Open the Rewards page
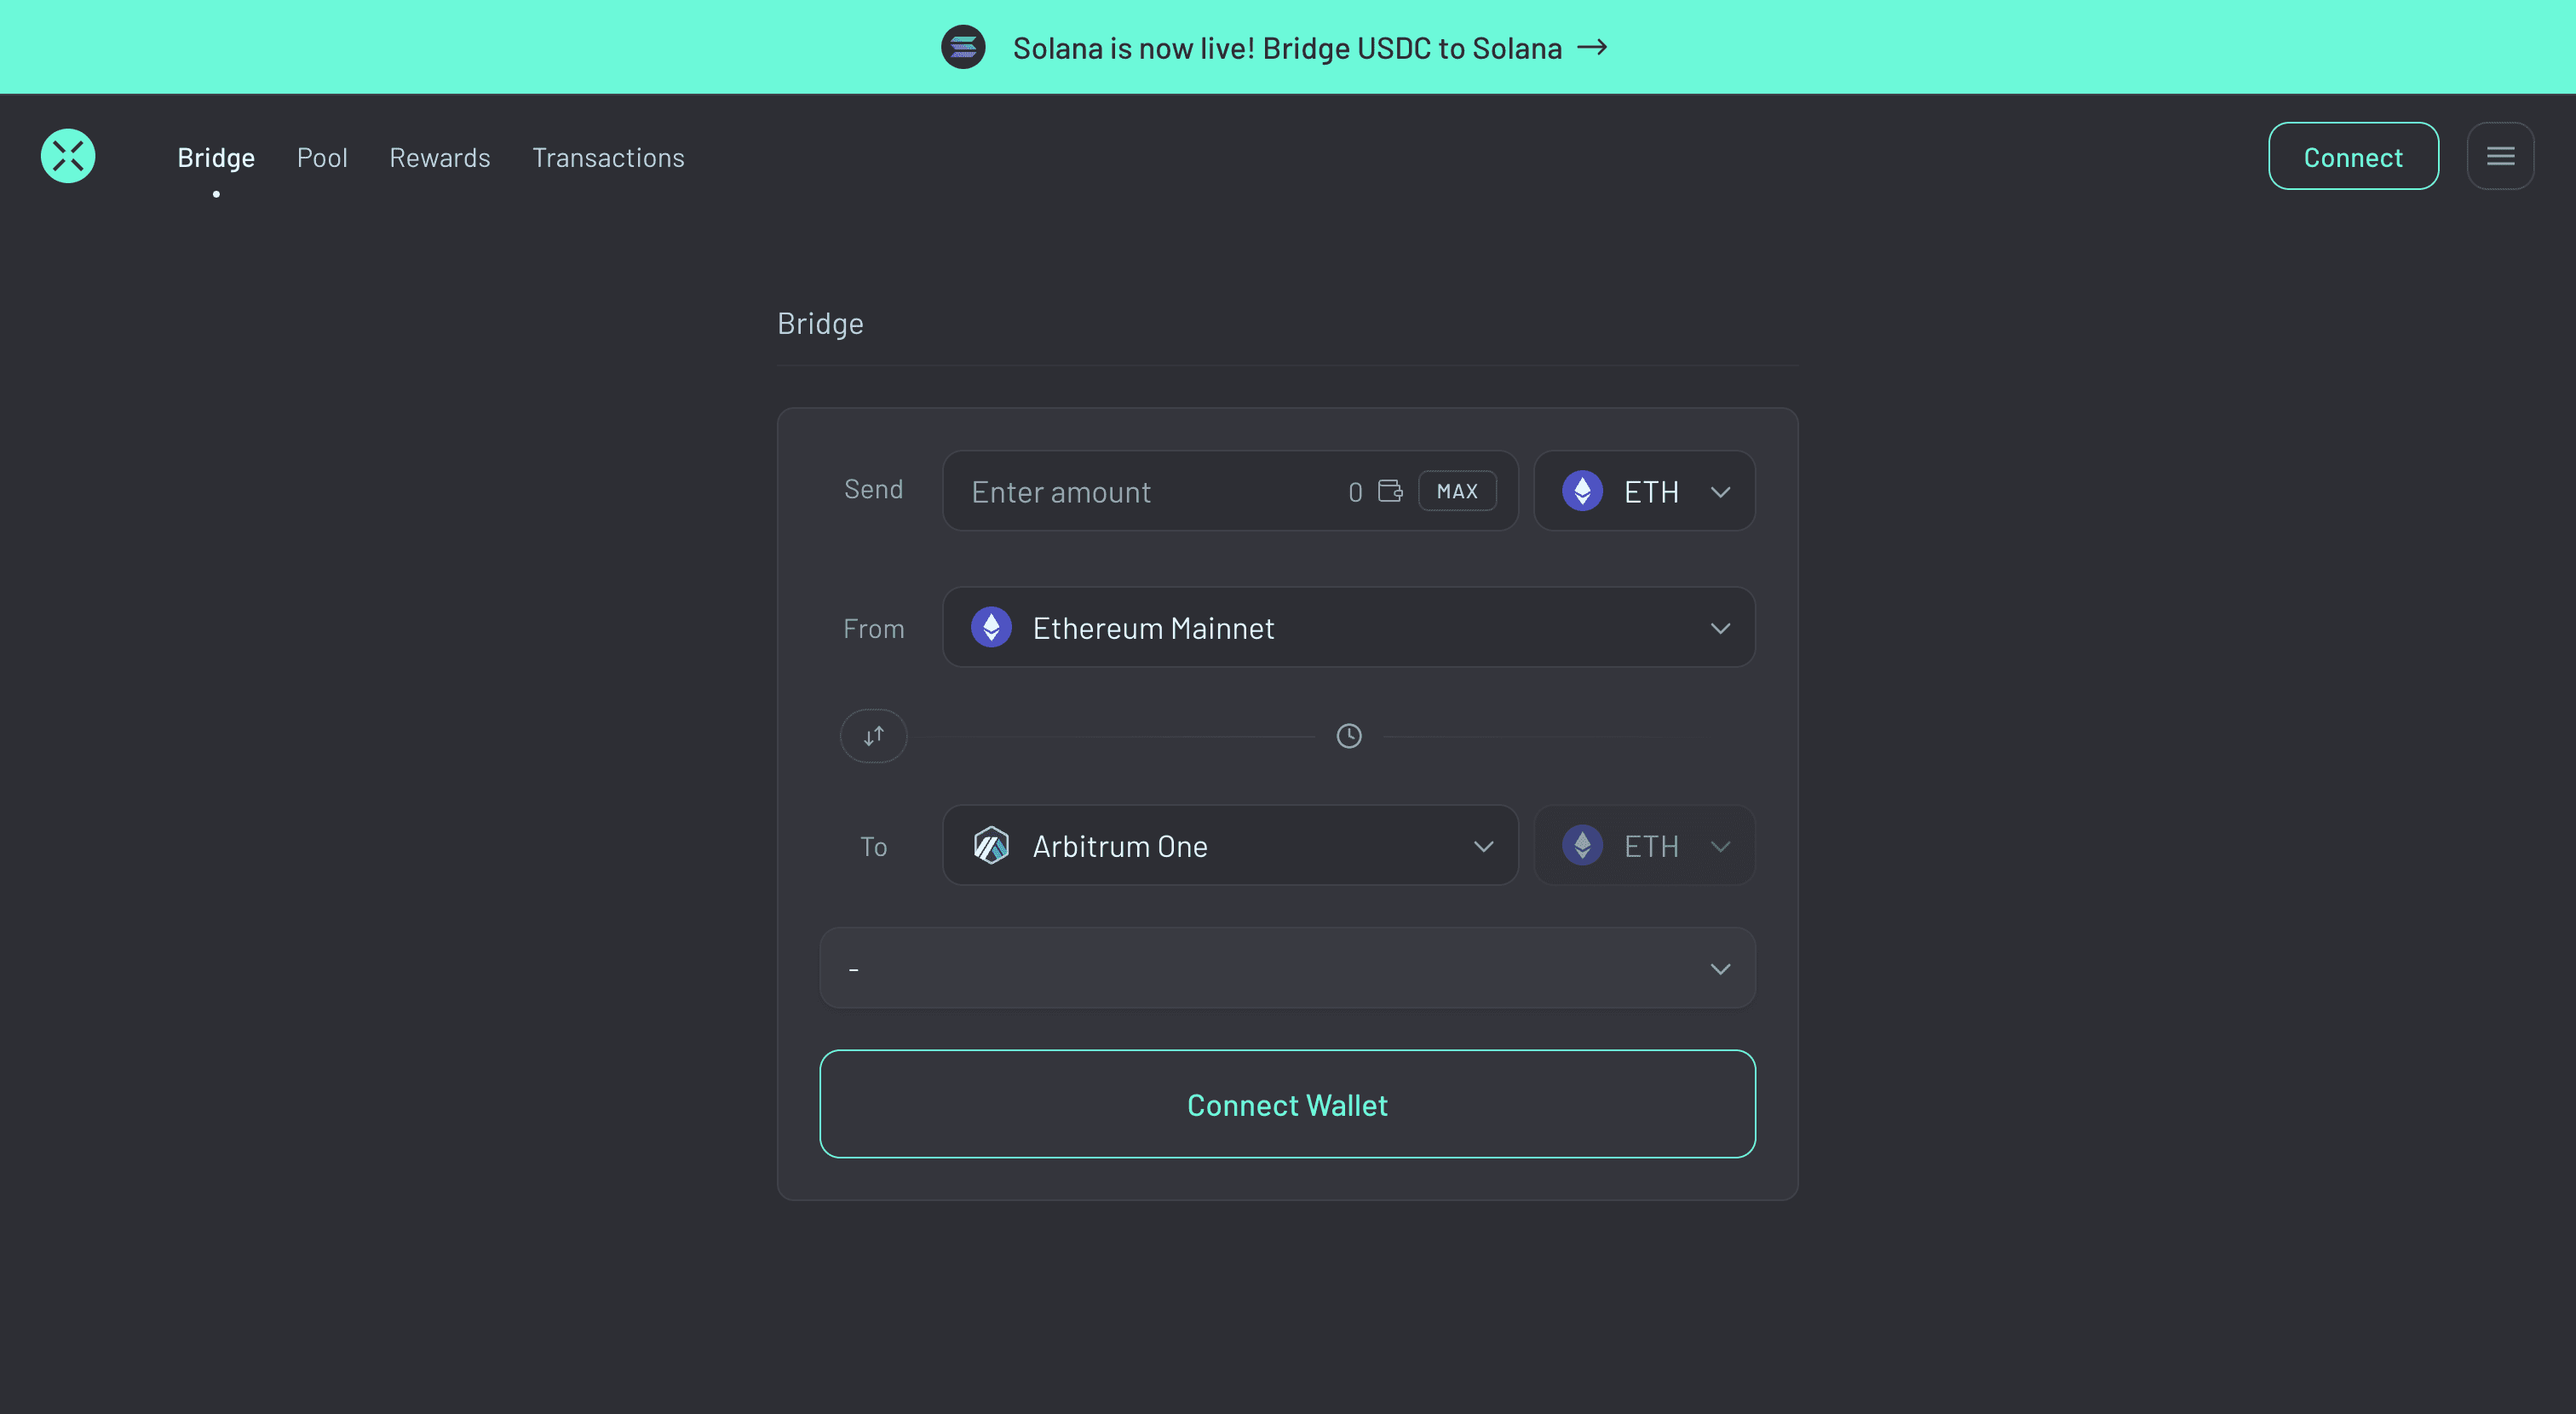Image resolution: width=2576 pixels, height=1414 pixels. 439,157
